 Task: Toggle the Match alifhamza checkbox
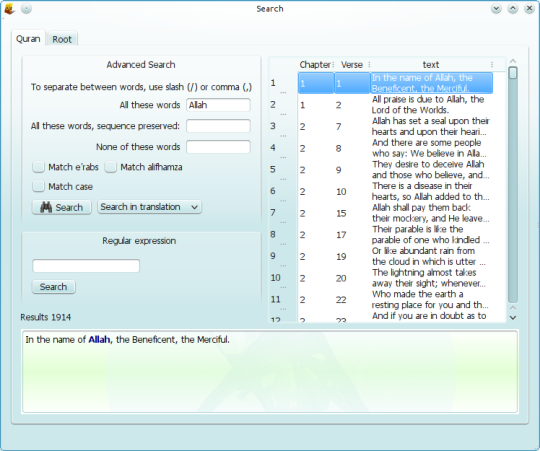pos(111,167)
